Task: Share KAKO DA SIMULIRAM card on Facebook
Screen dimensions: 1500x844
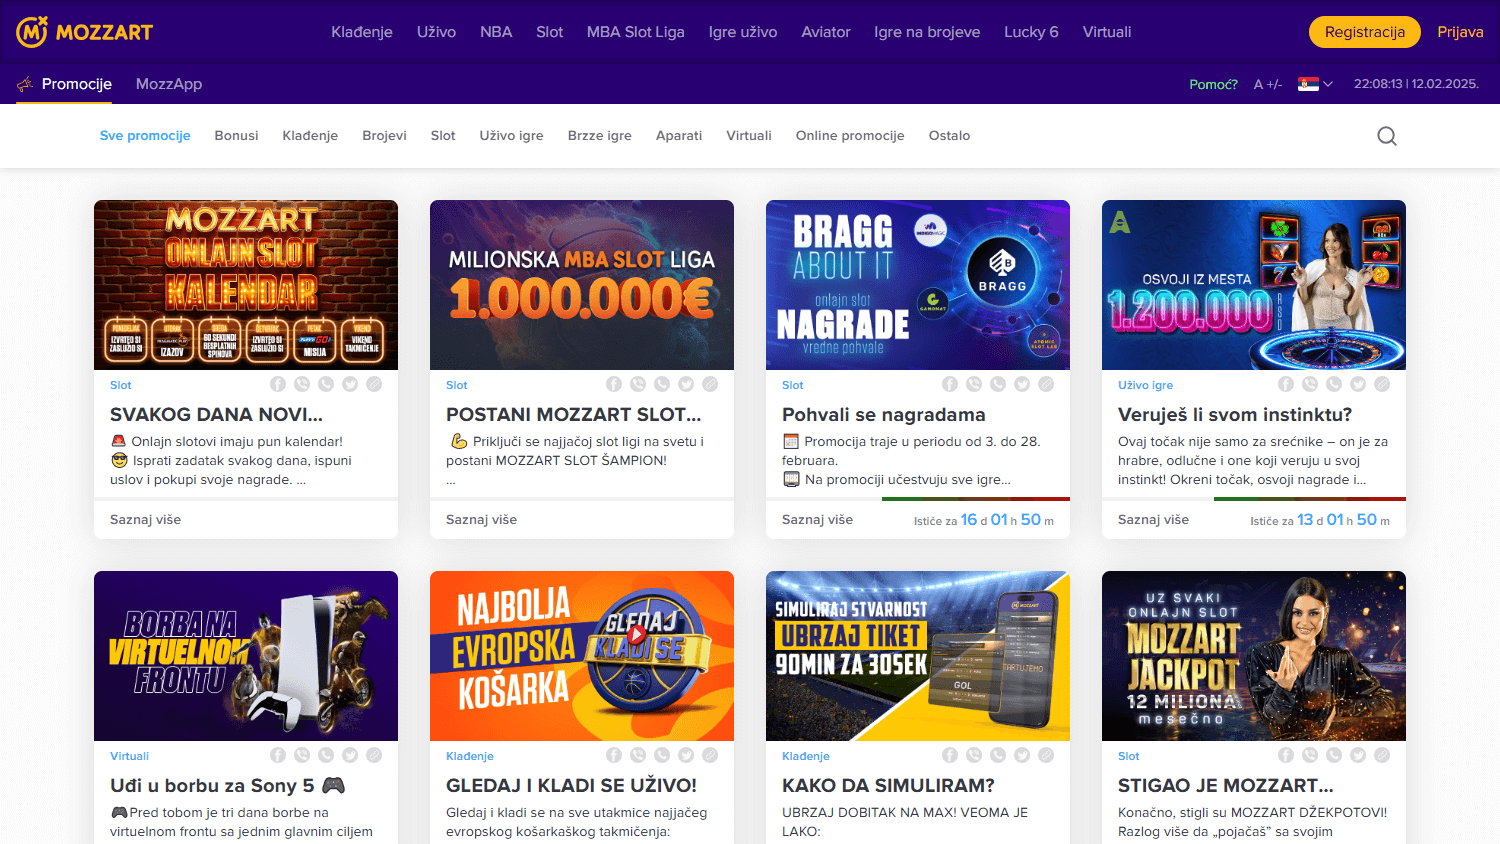Action: (950, 755)
